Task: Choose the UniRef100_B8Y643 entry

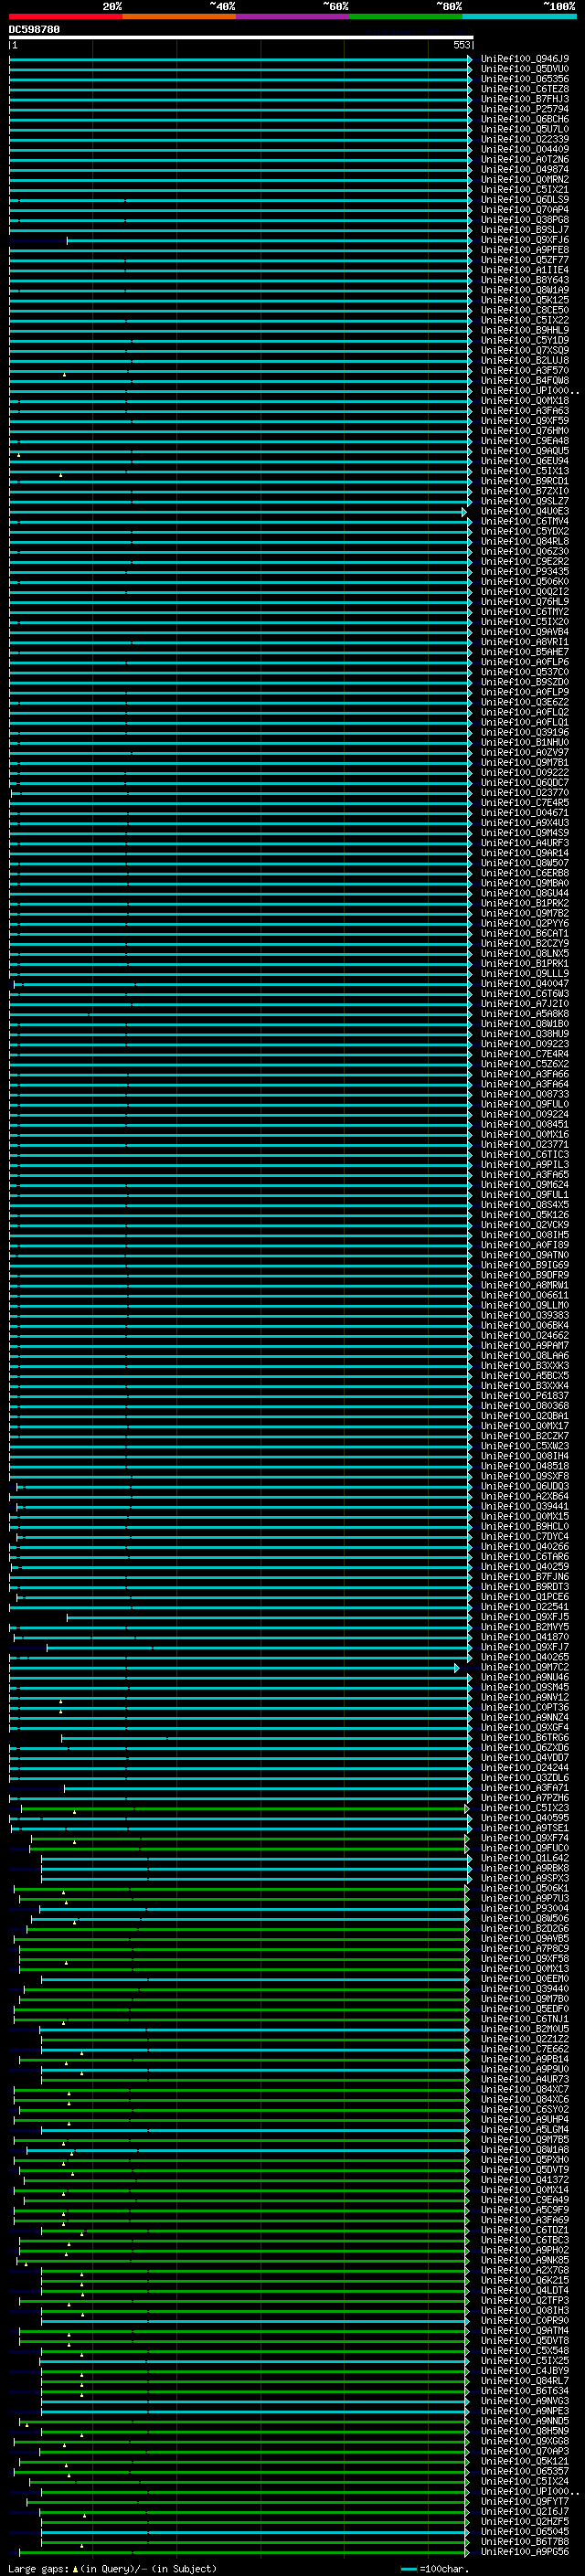Action: coord(525,280)
